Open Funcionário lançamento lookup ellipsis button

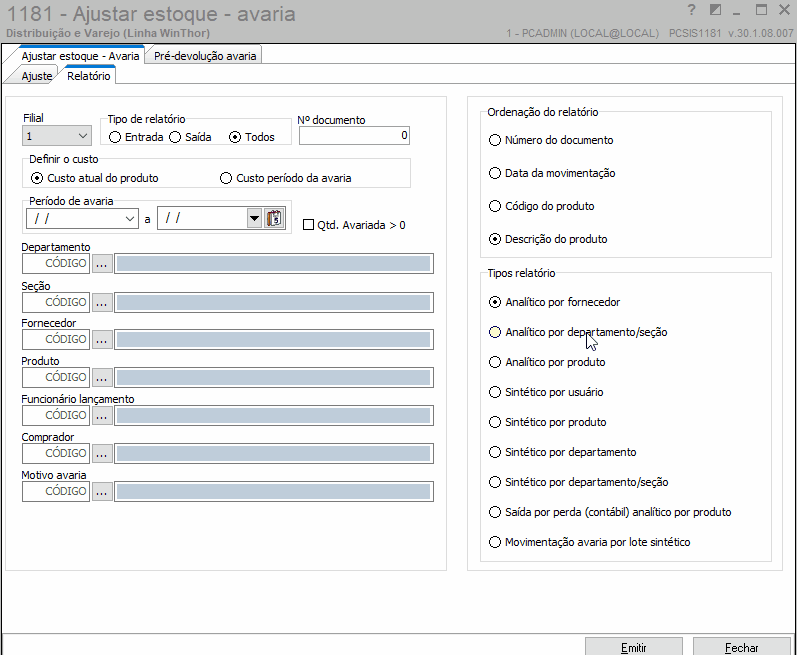pos(102,415)
